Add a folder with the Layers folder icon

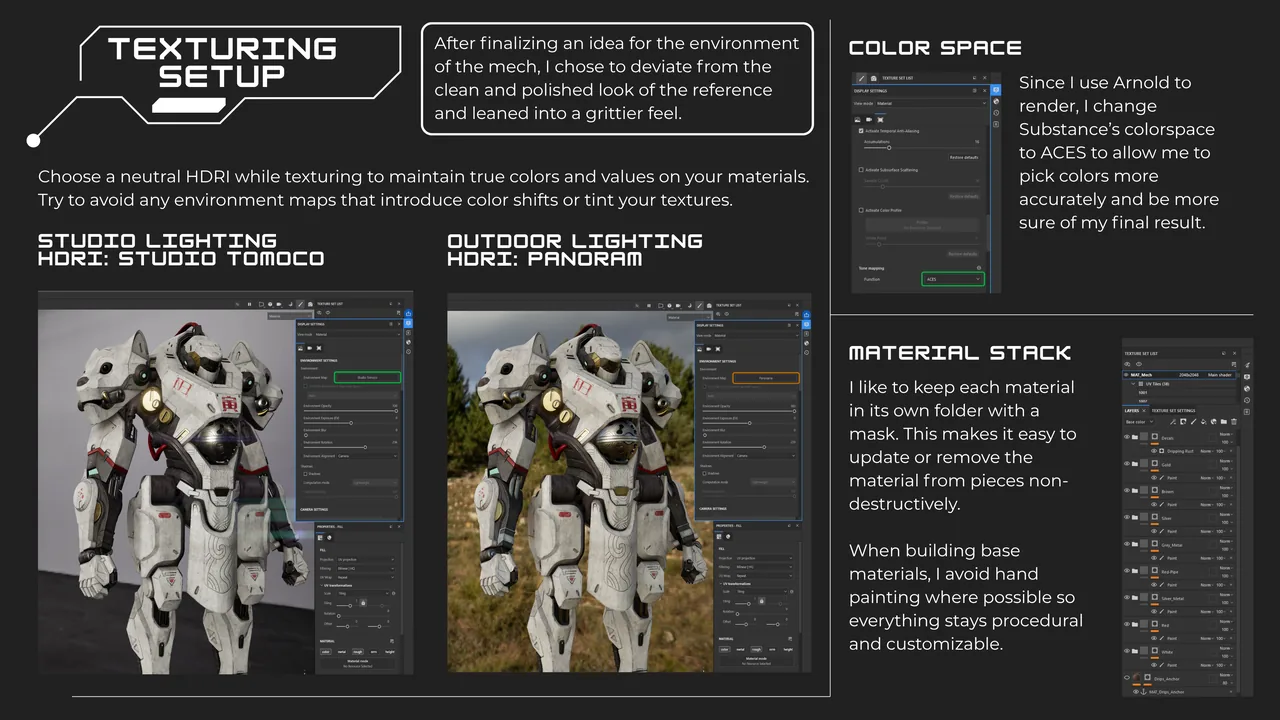coord(1224,422)
